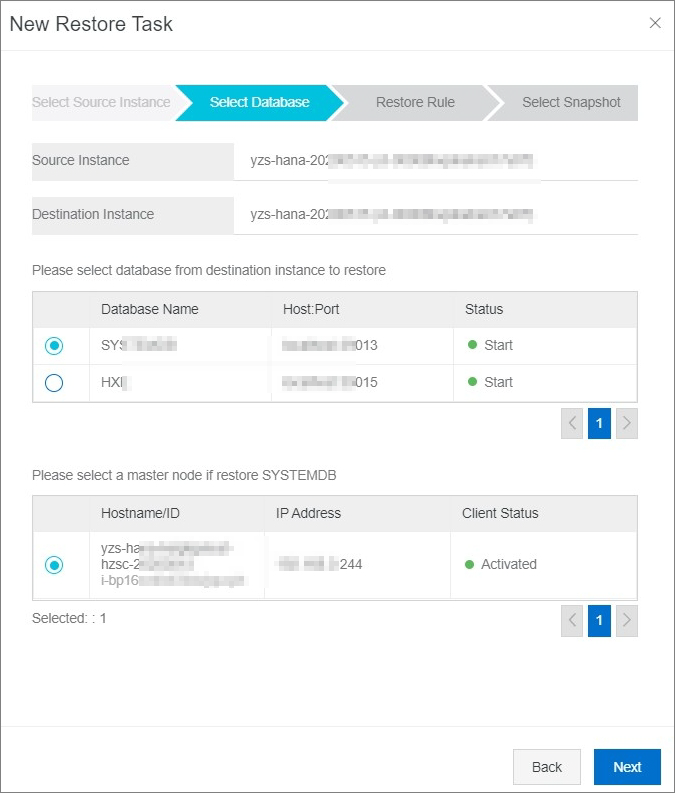This screenshot has height=793, width=675.
Task: Go to next page of master node list
Action: click(x=627, y=621)
